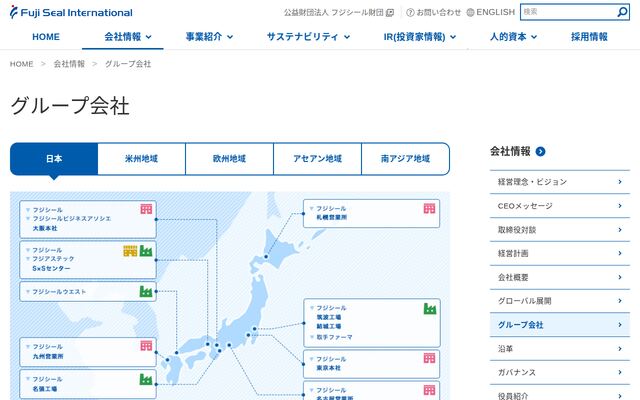
Task: Click the green factory icon in 筑波工場 card
Action: coord(429,309)
